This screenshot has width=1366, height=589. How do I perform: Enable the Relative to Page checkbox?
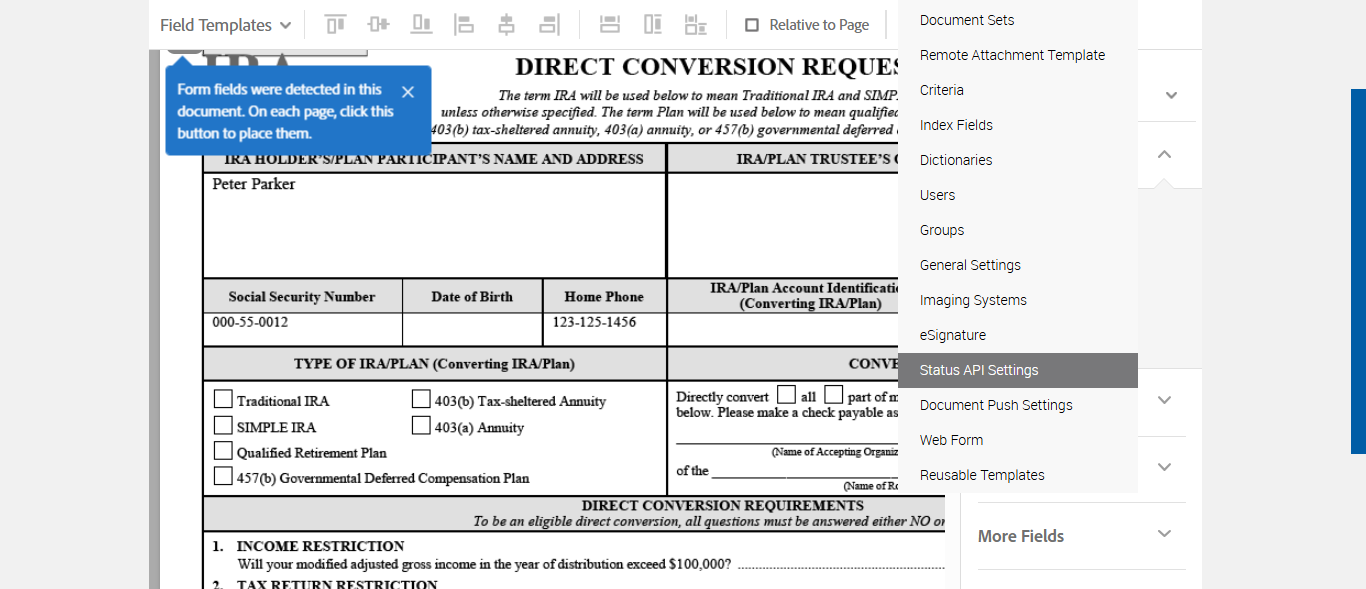coord(752,25)
